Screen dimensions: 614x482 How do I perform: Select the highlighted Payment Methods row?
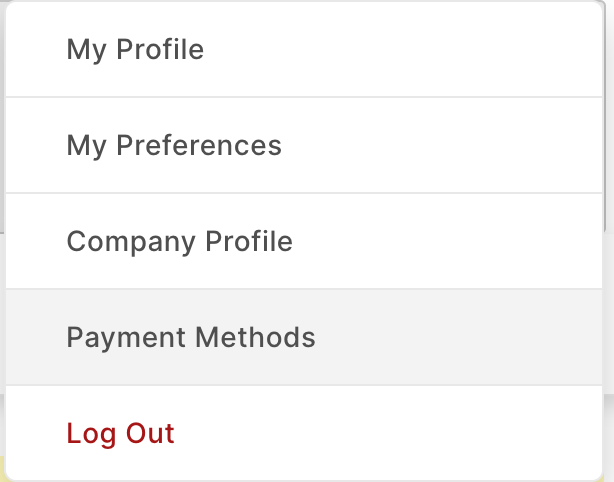point(304,337)
